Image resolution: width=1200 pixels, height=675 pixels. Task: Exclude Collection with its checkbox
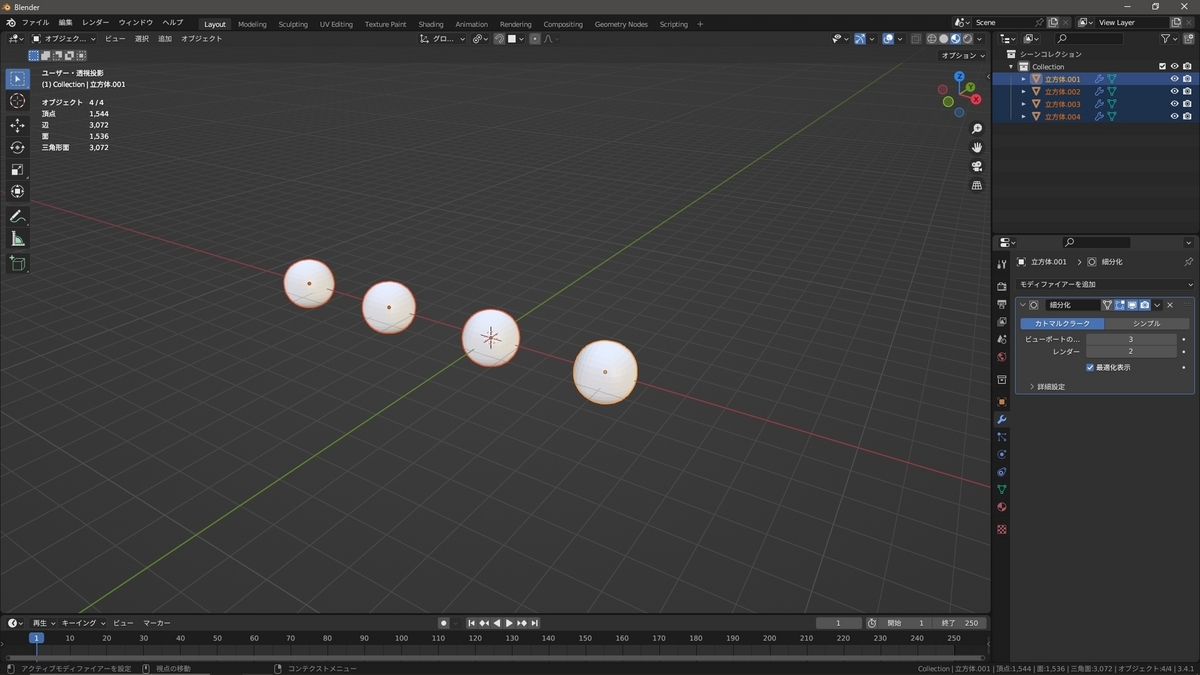pyautogui.click(x=1162, y=67)
